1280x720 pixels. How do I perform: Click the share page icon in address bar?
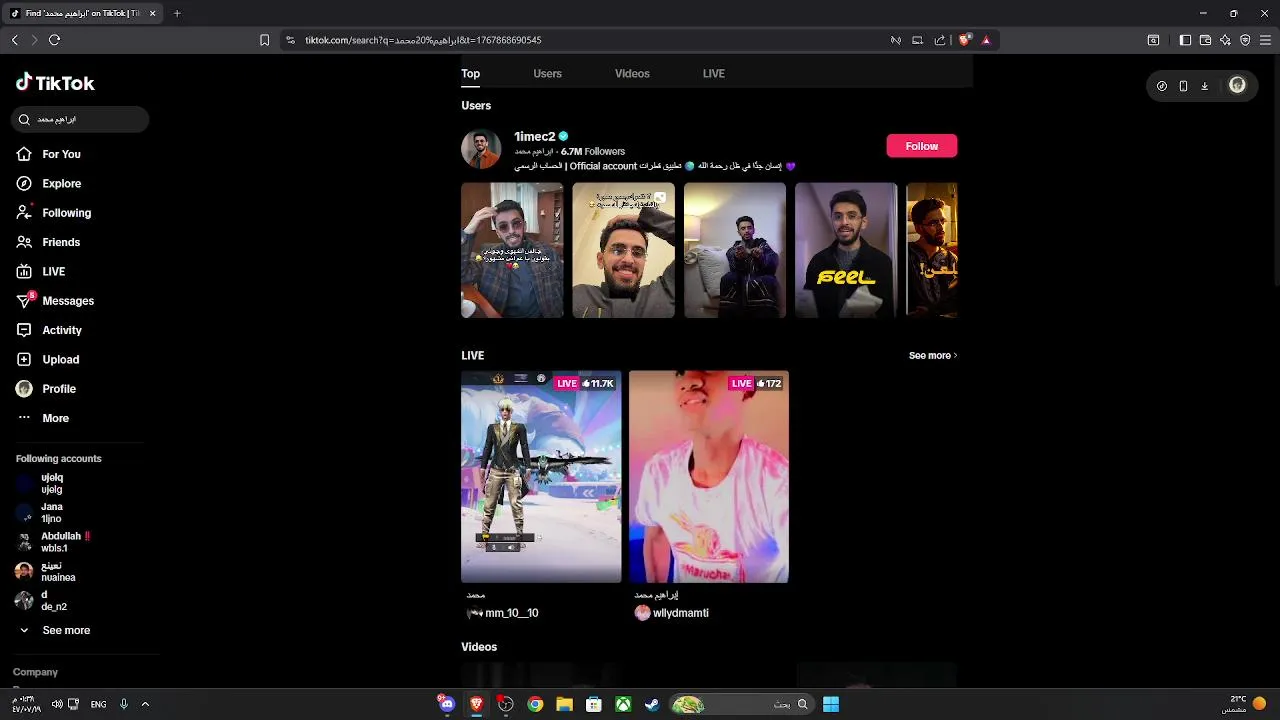click(940, 40)
